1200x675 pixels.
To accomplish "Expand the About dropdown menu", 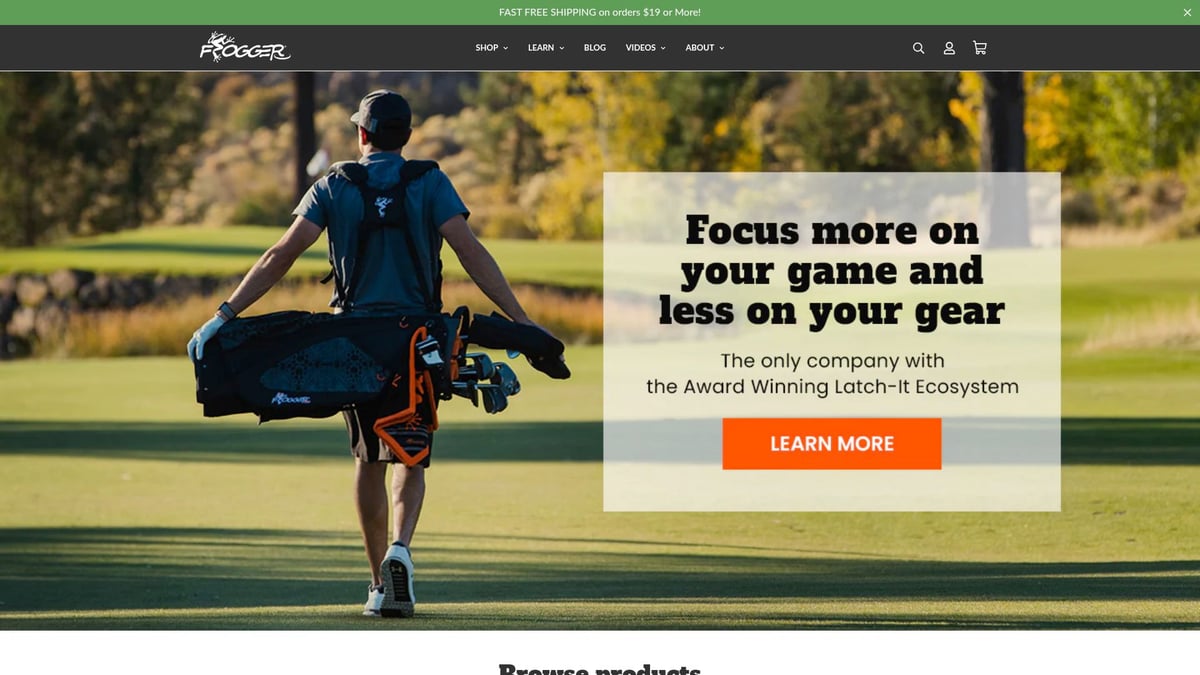I will pos(705,48).
